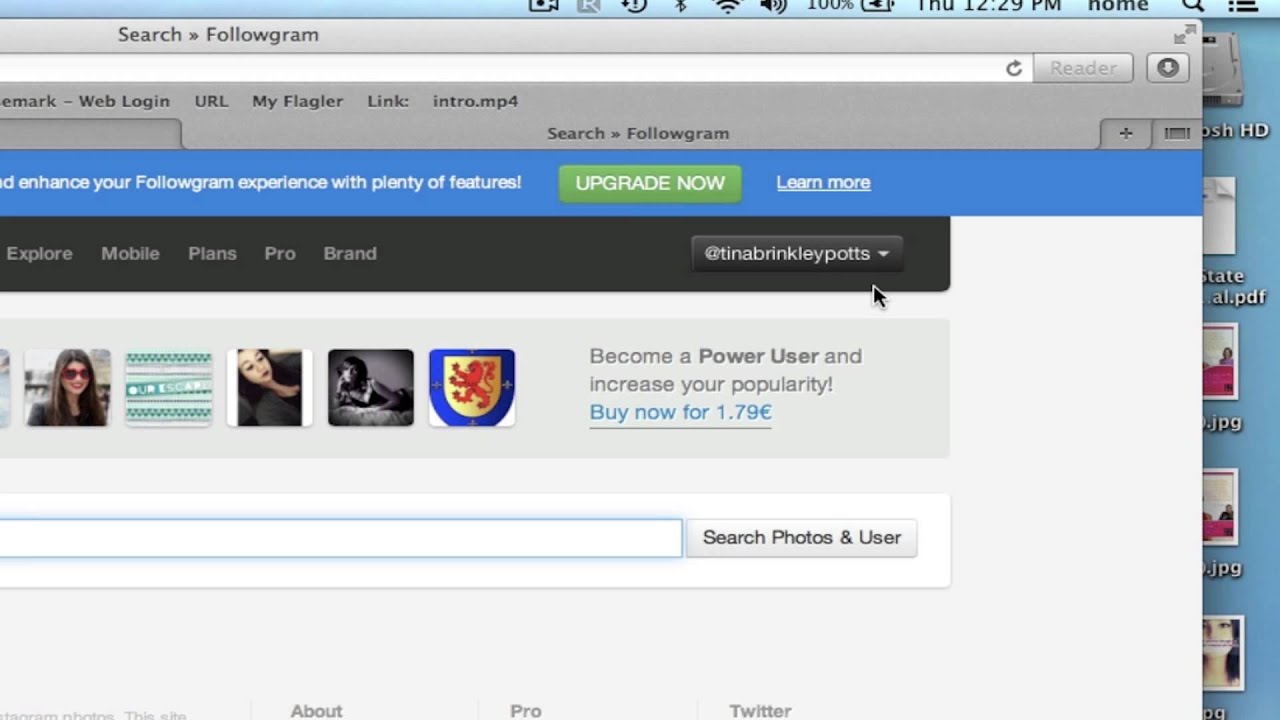1280x720 pixels.
Task: Open the Plans page
Action: click(x=212, y=253)
